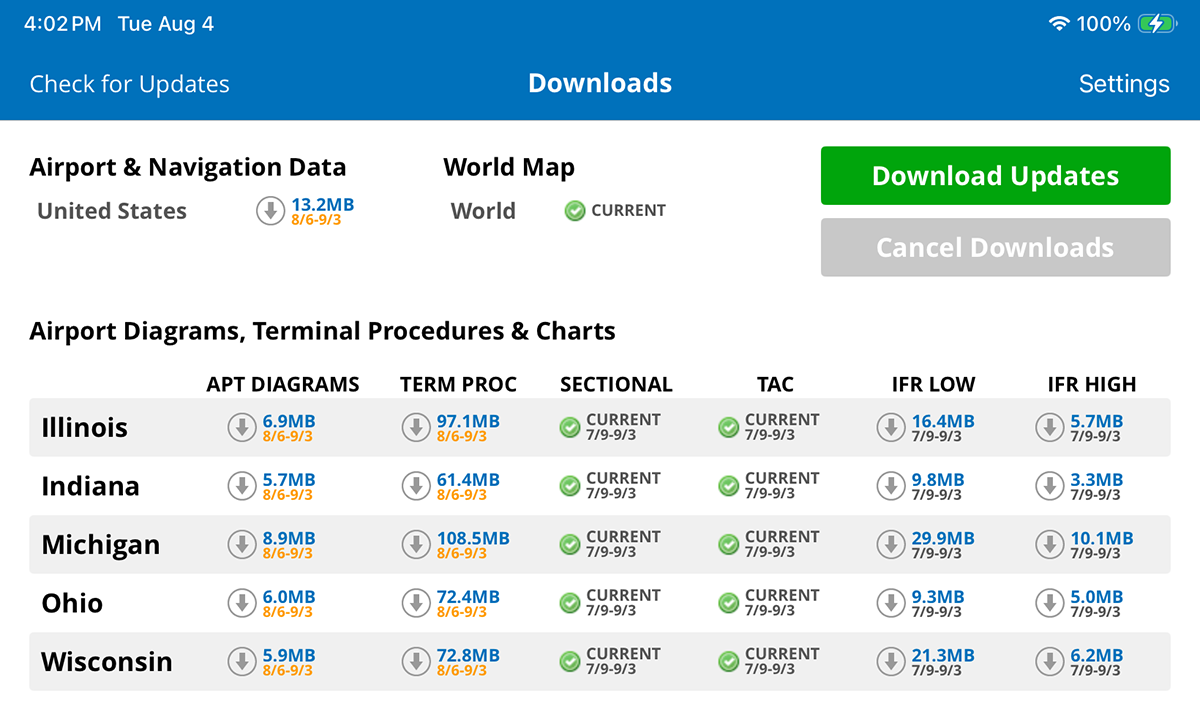Download Indiana IFR Low arrow icon
The image size is (1200, 715).
pyautogui.click(x=891, y=487)
